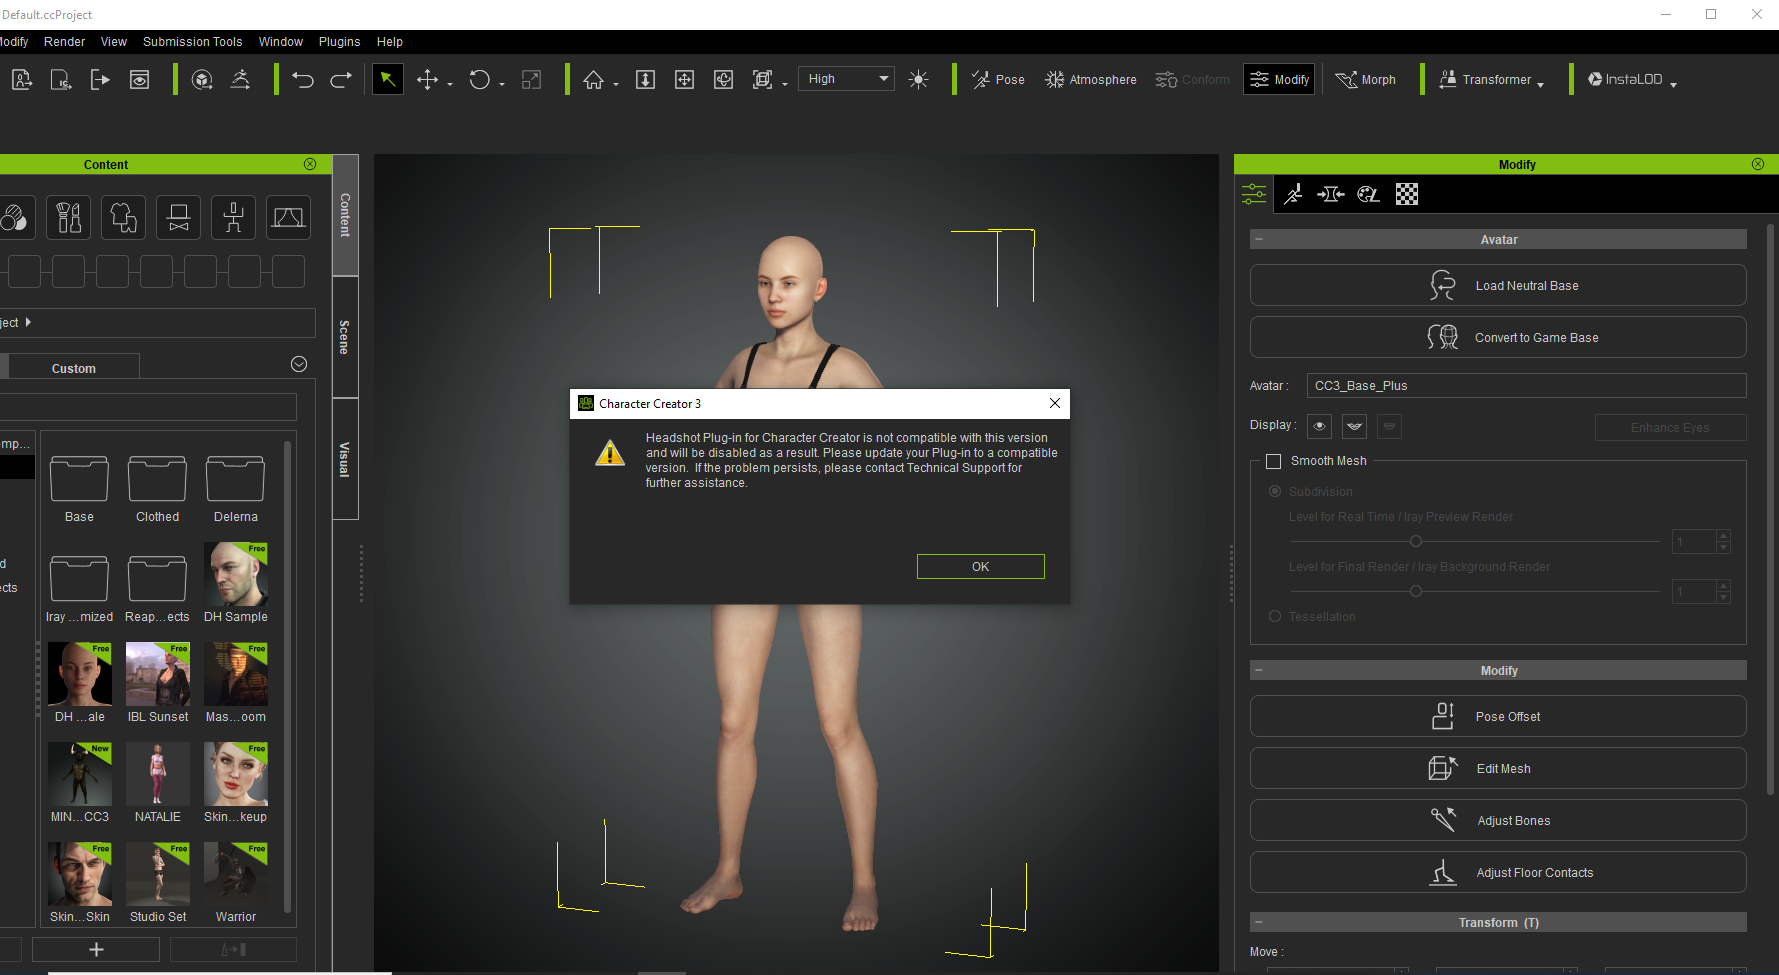1779x975 pixels.
Task: Click the Redo arrow icon
Action: (x=341, y=80)
